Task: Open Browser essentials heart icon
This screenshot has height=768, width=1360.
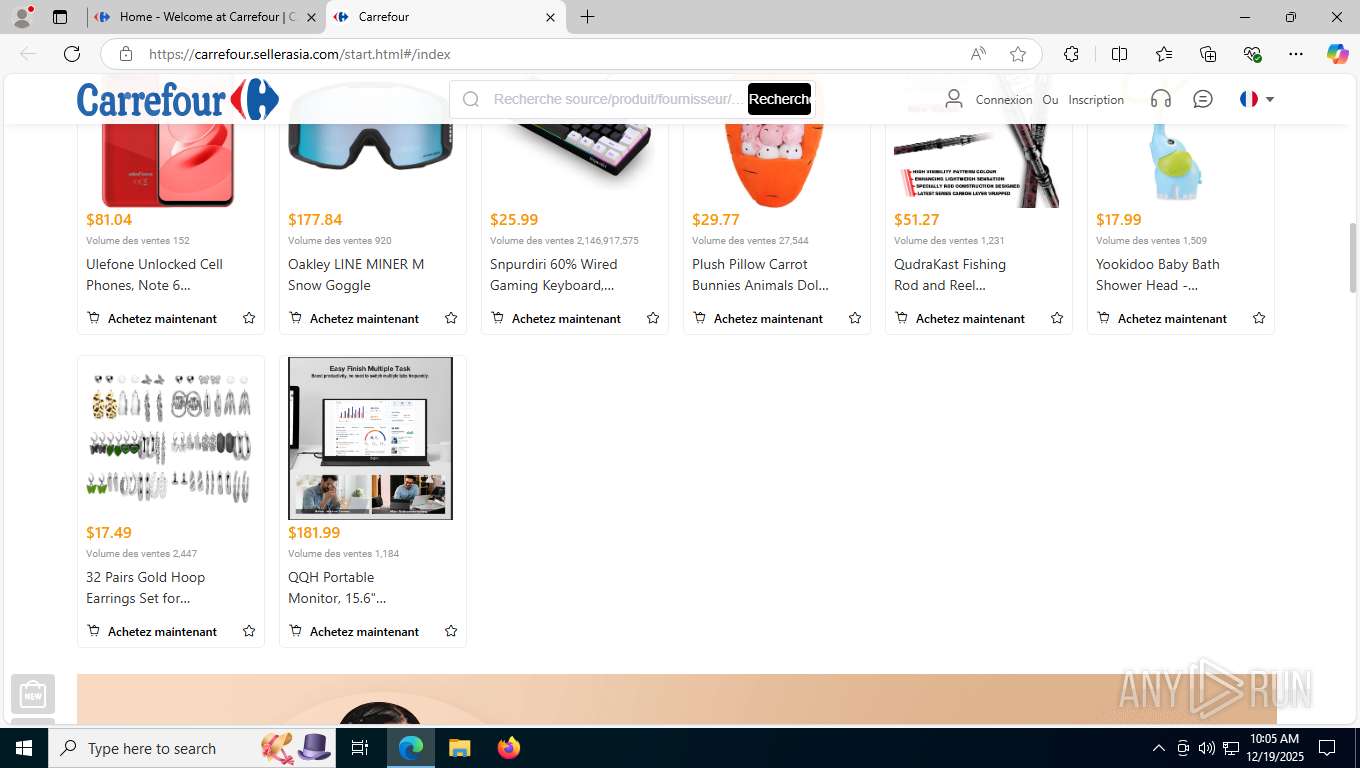Action: click(x=1252, y=54)
